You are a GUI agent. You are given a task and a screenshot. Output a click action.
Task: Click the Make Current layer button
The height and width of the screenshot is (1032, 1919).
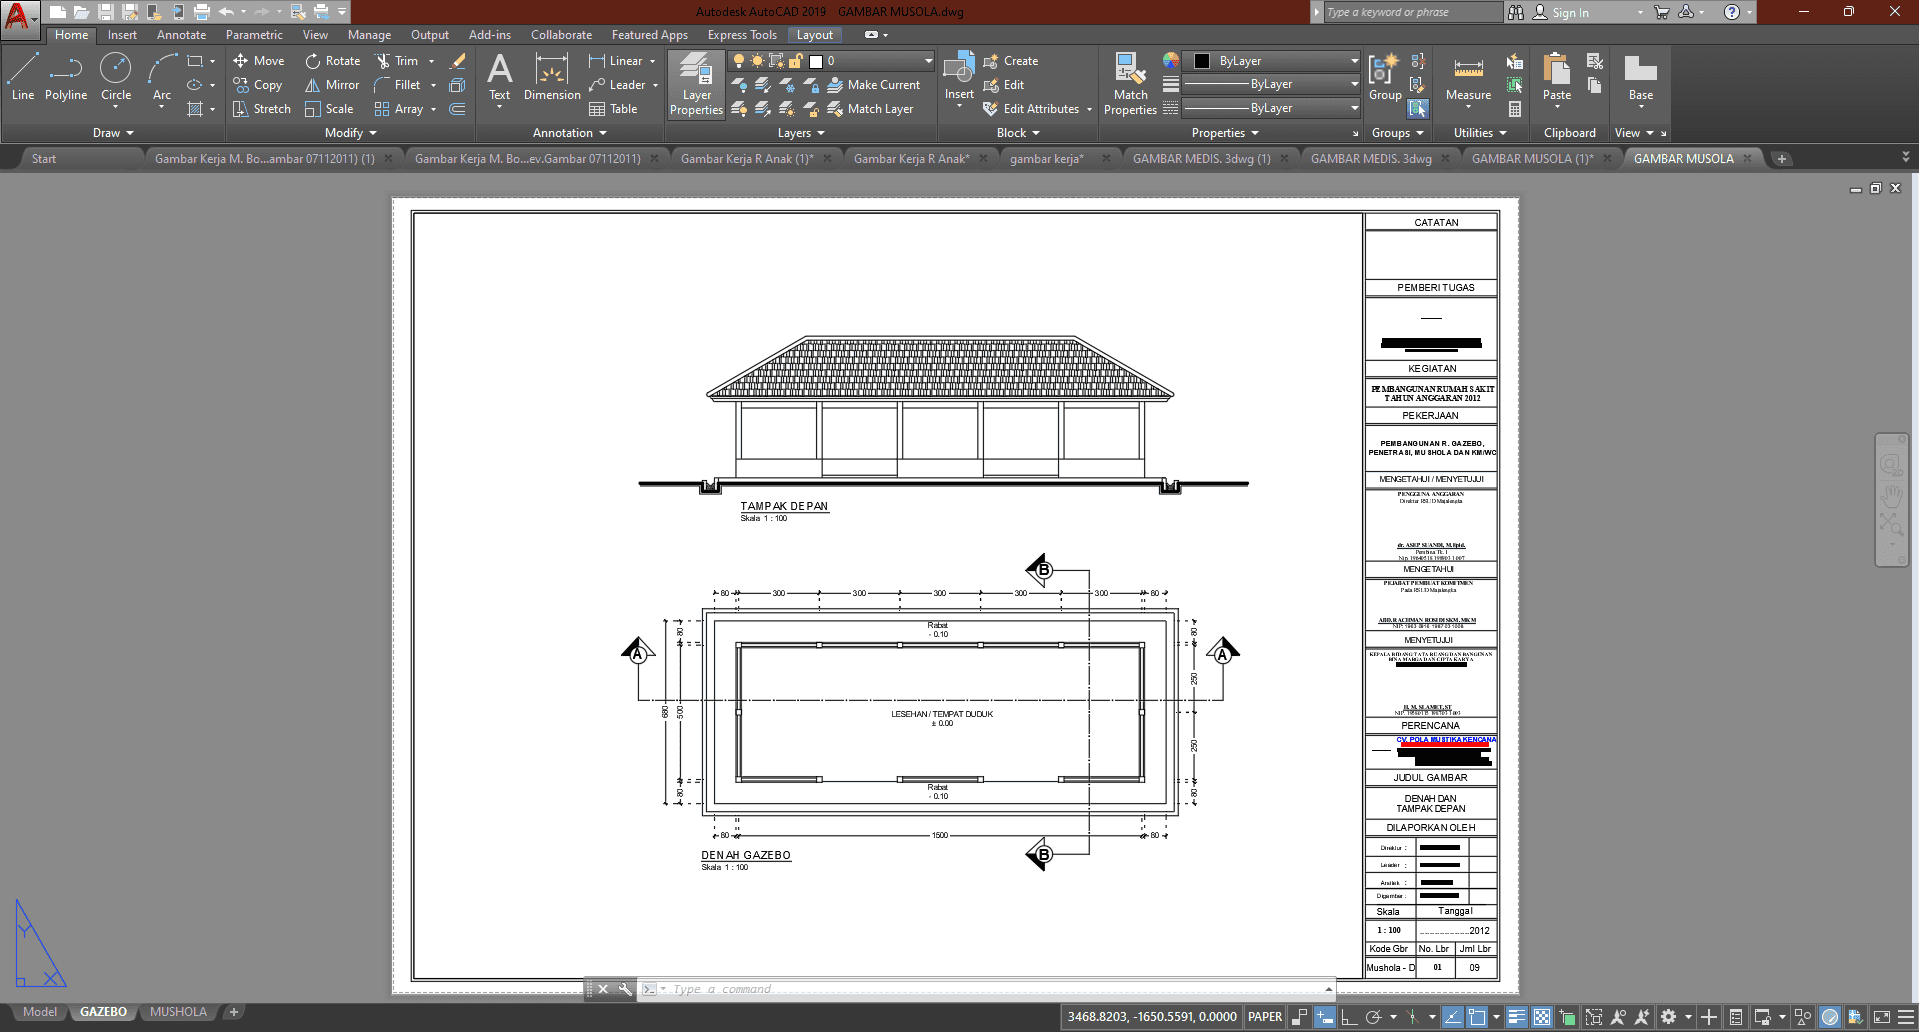pyautogui.click(x=873, y=85)
